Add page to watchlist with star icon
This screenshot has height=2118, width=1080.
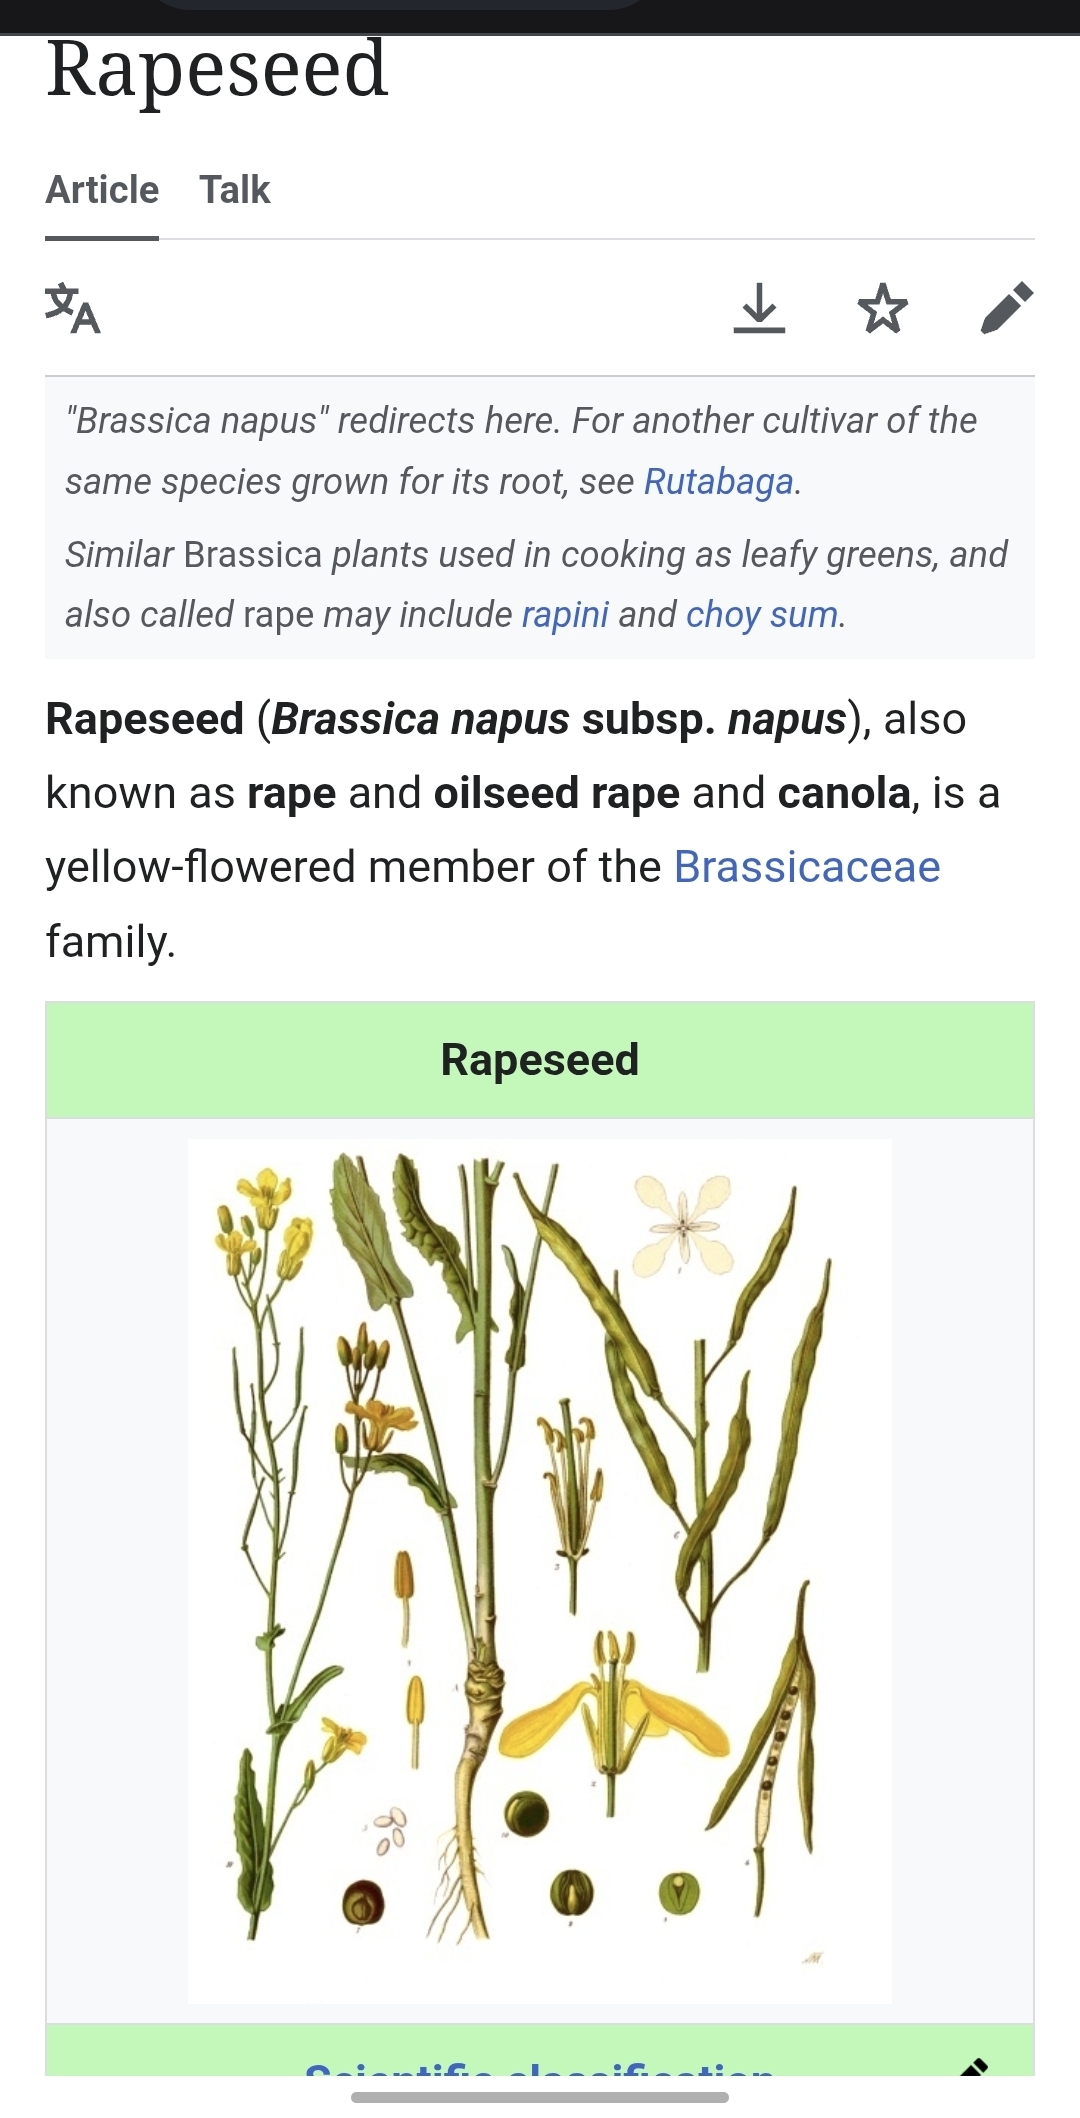point(883,308)
